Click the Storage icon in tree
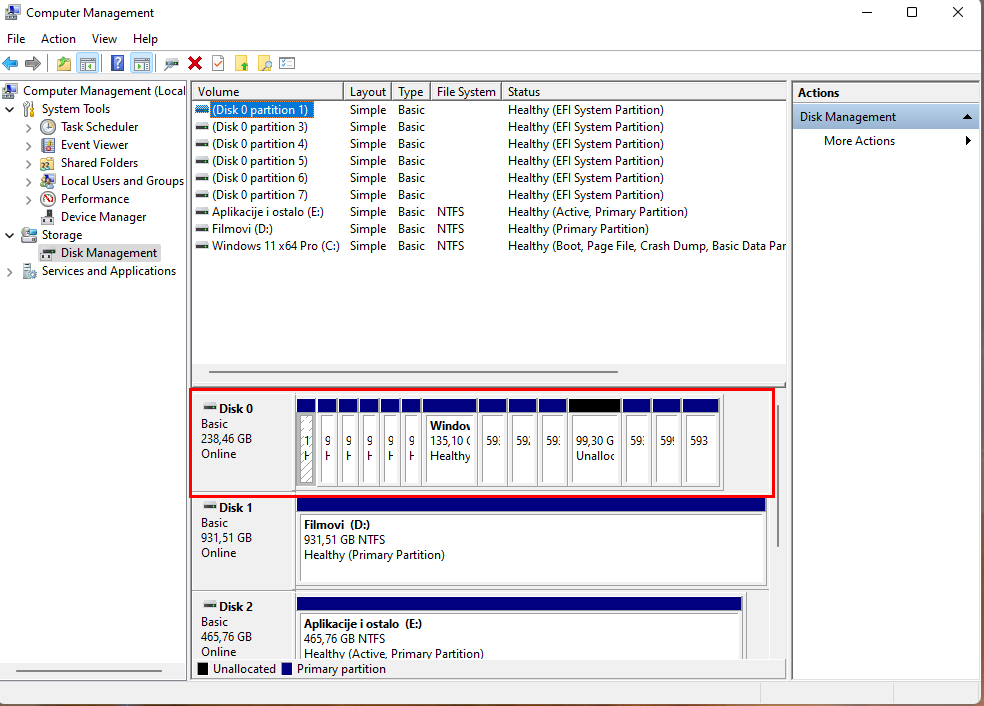984x706 pixels. pyautogui.click(x=29, y=235)
